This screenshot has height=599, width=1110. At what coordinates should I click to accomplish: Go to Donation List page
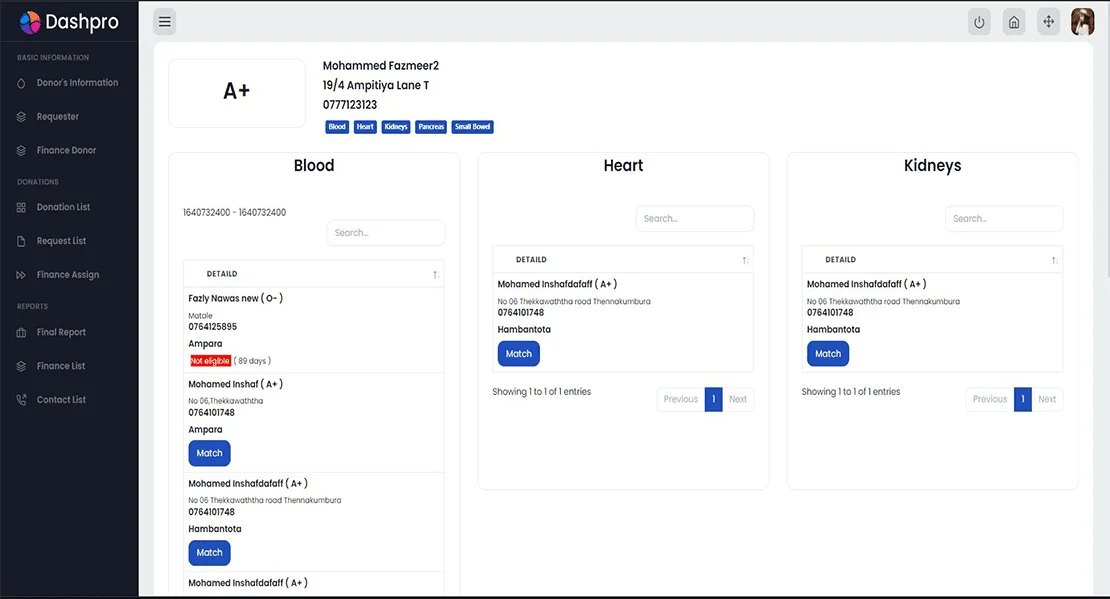point(63,207)
